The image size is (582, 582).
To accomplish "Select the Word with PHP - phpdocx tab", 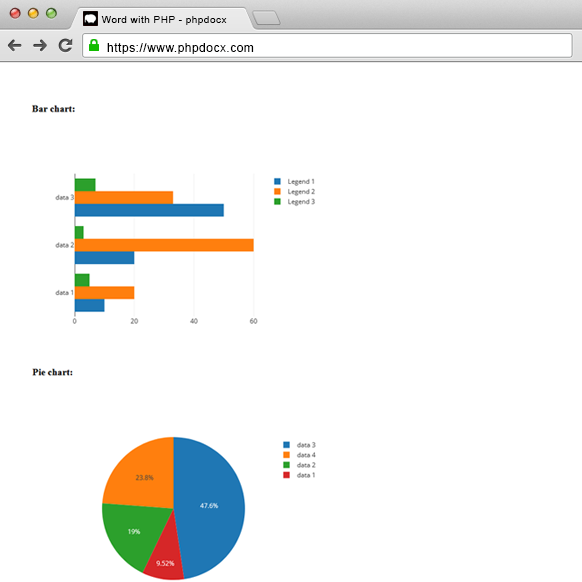I will tap(163, 19).
